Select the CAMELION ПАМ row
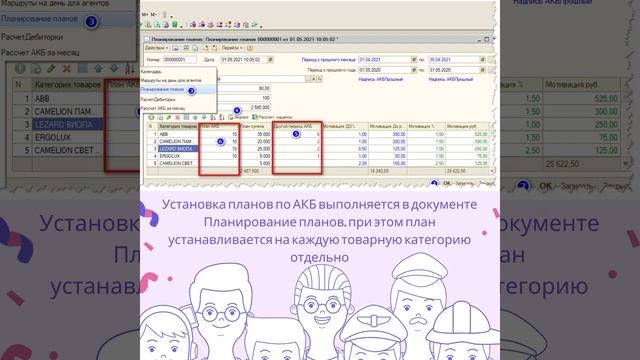The image size is (640, 360). pyautogui.click(x=178, y=141)
